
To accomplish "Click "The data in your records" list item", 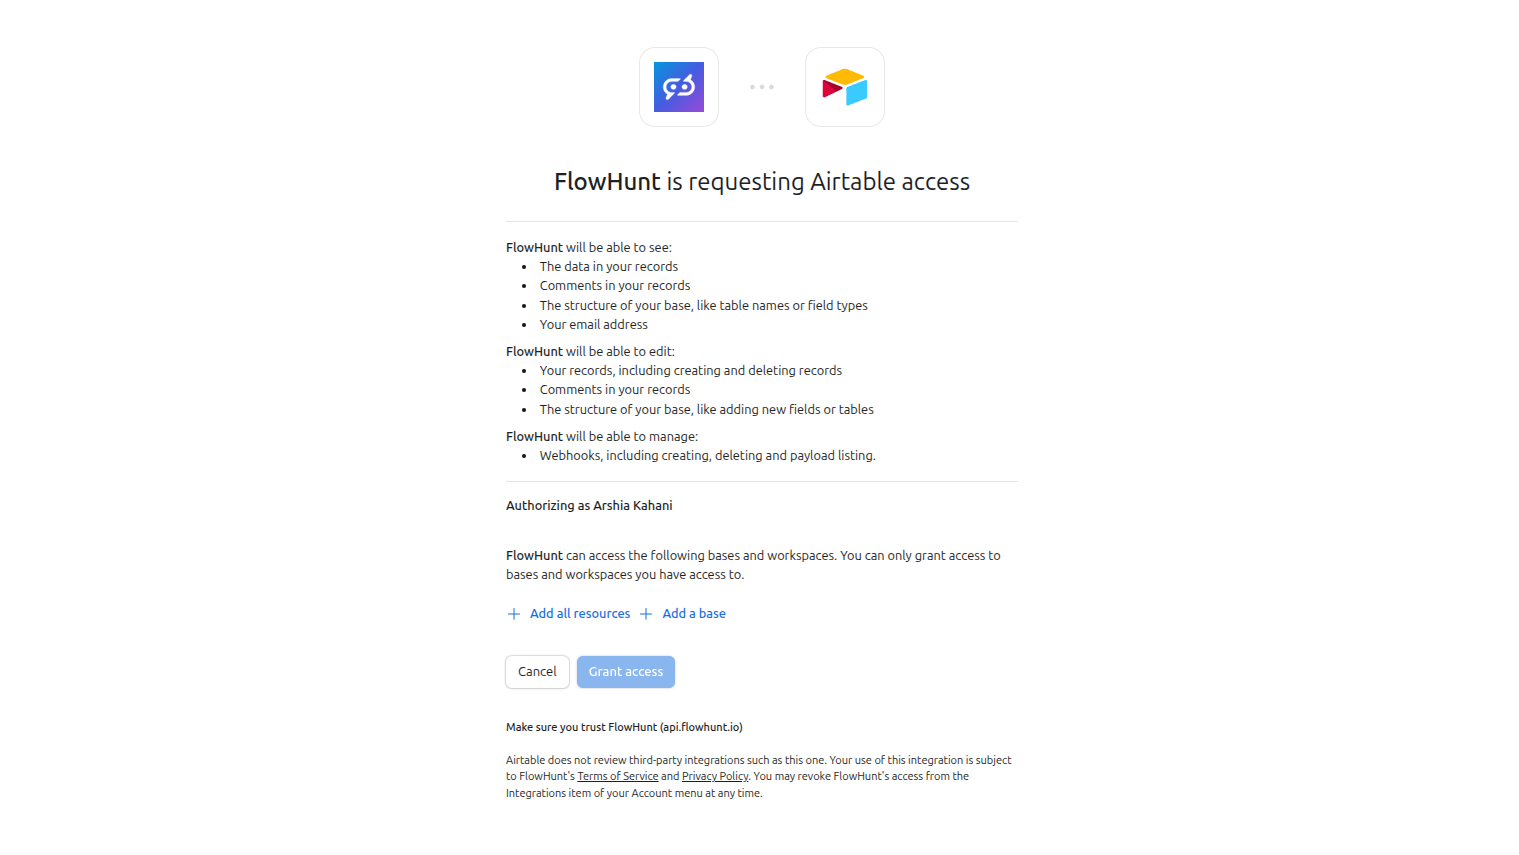I will 608,266.
